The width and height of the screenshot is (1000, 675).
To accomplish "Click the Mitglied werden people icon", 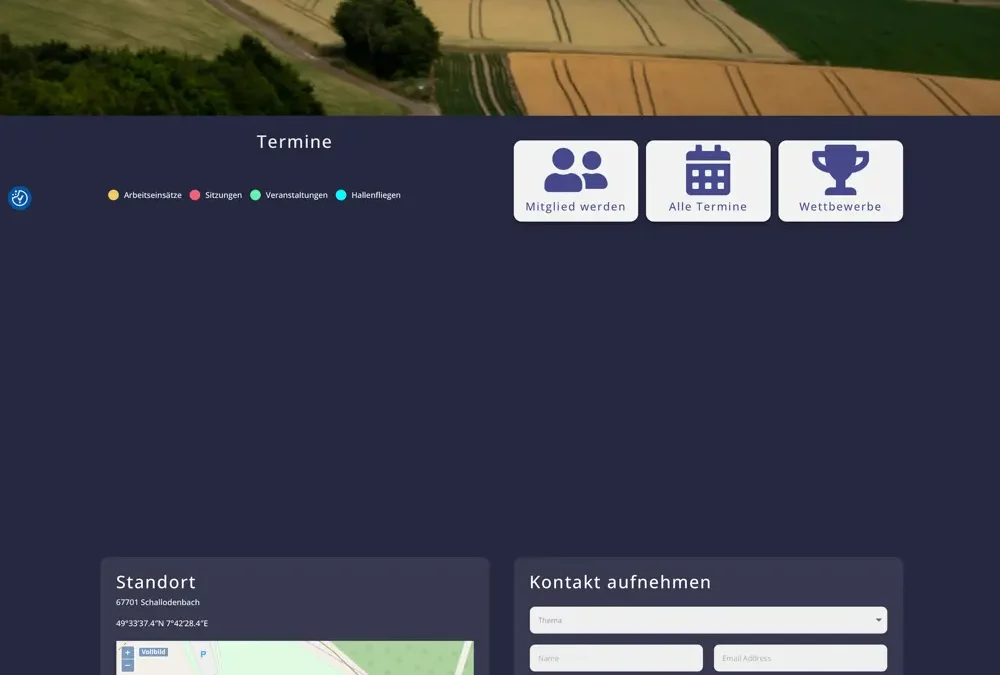I will [576, 170].
